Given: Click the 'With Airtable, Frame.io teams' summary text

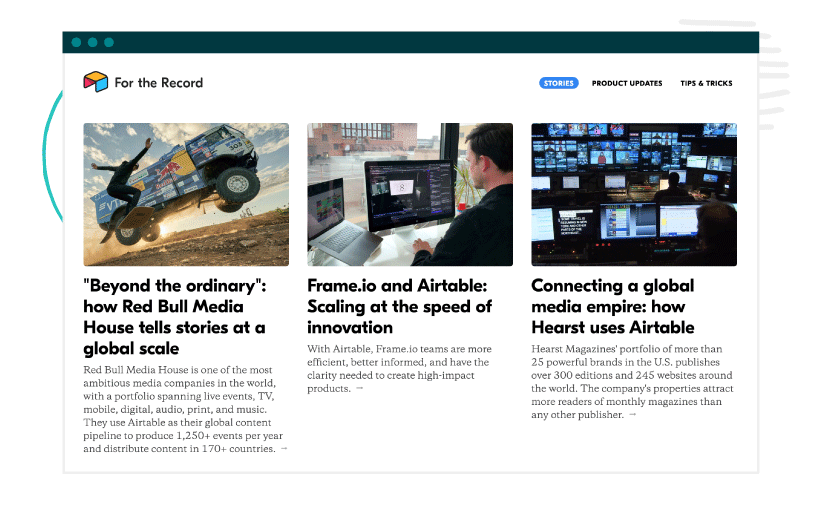Looking at the screenshot, I should (x=400, y=368).
